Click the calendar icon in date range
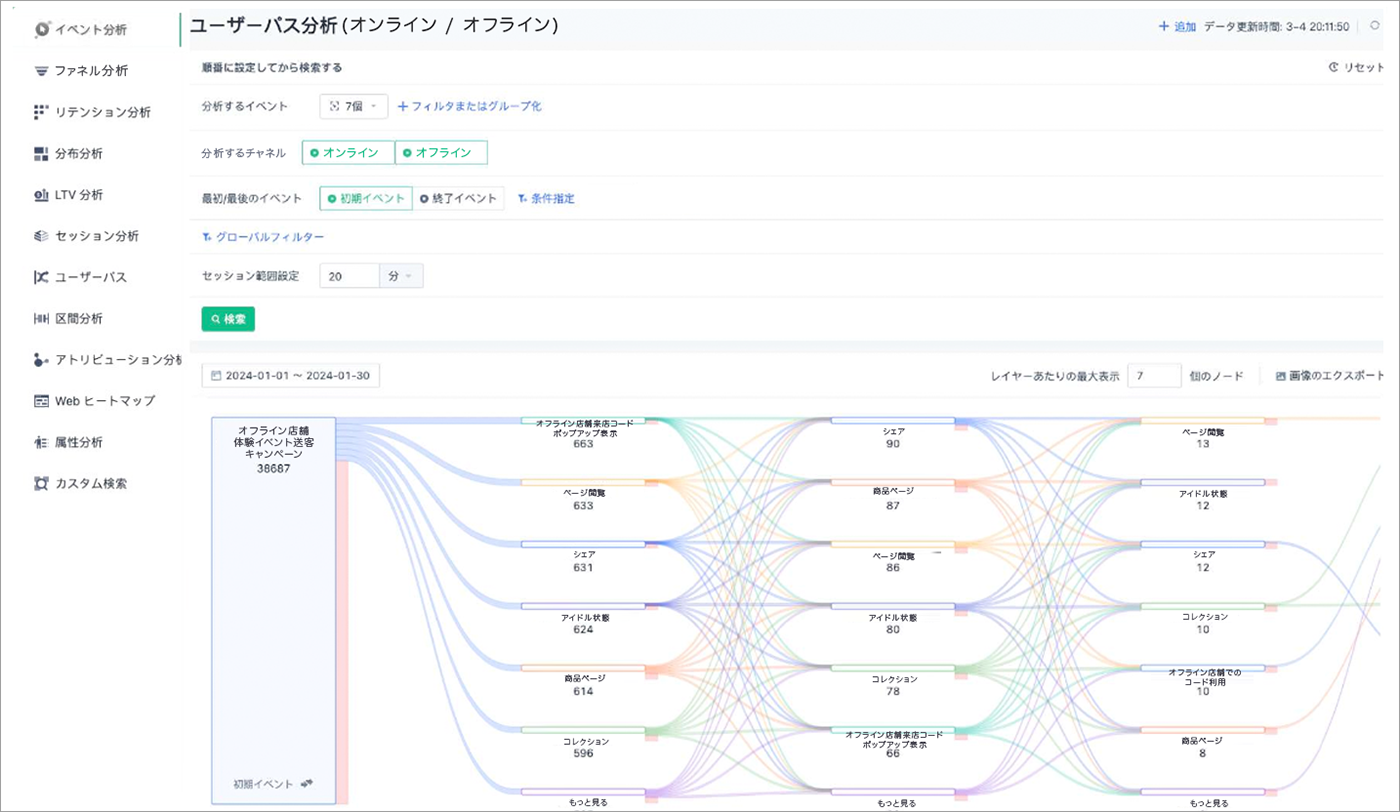The height and width of the screenshot is (812, 1400). (215, 376)
